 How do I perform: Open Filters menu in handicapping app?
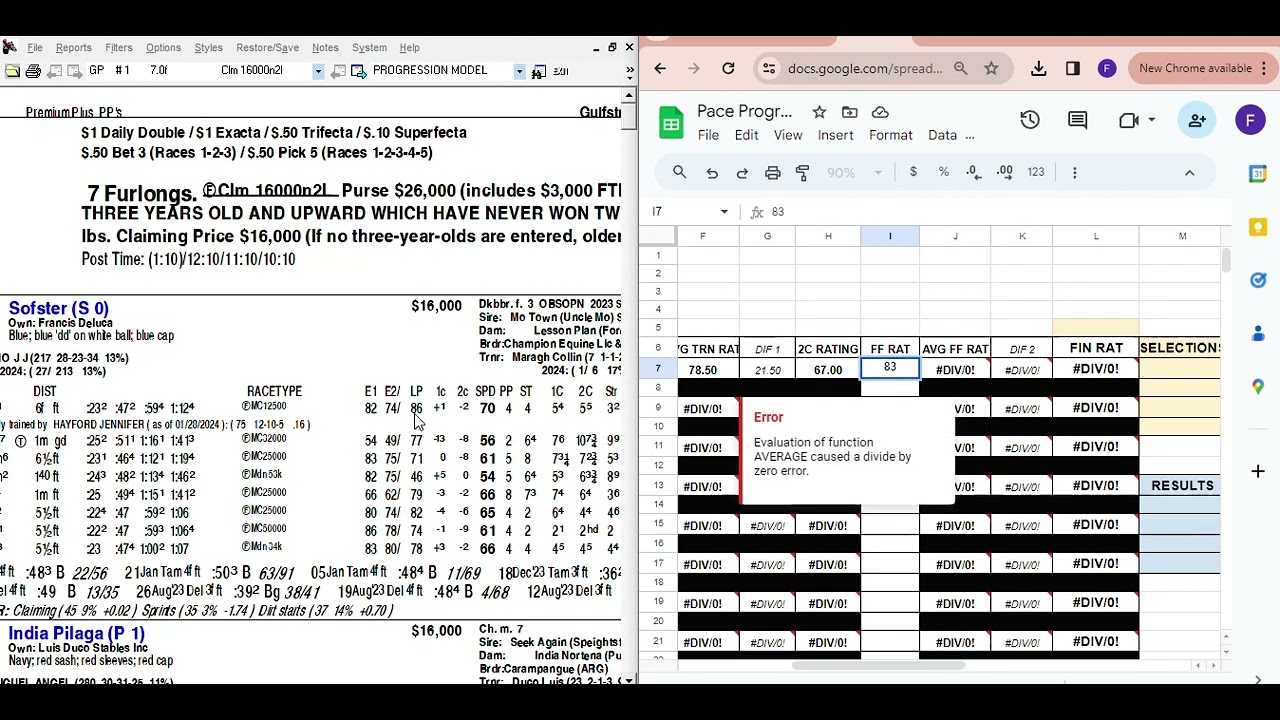coord(119,47)
